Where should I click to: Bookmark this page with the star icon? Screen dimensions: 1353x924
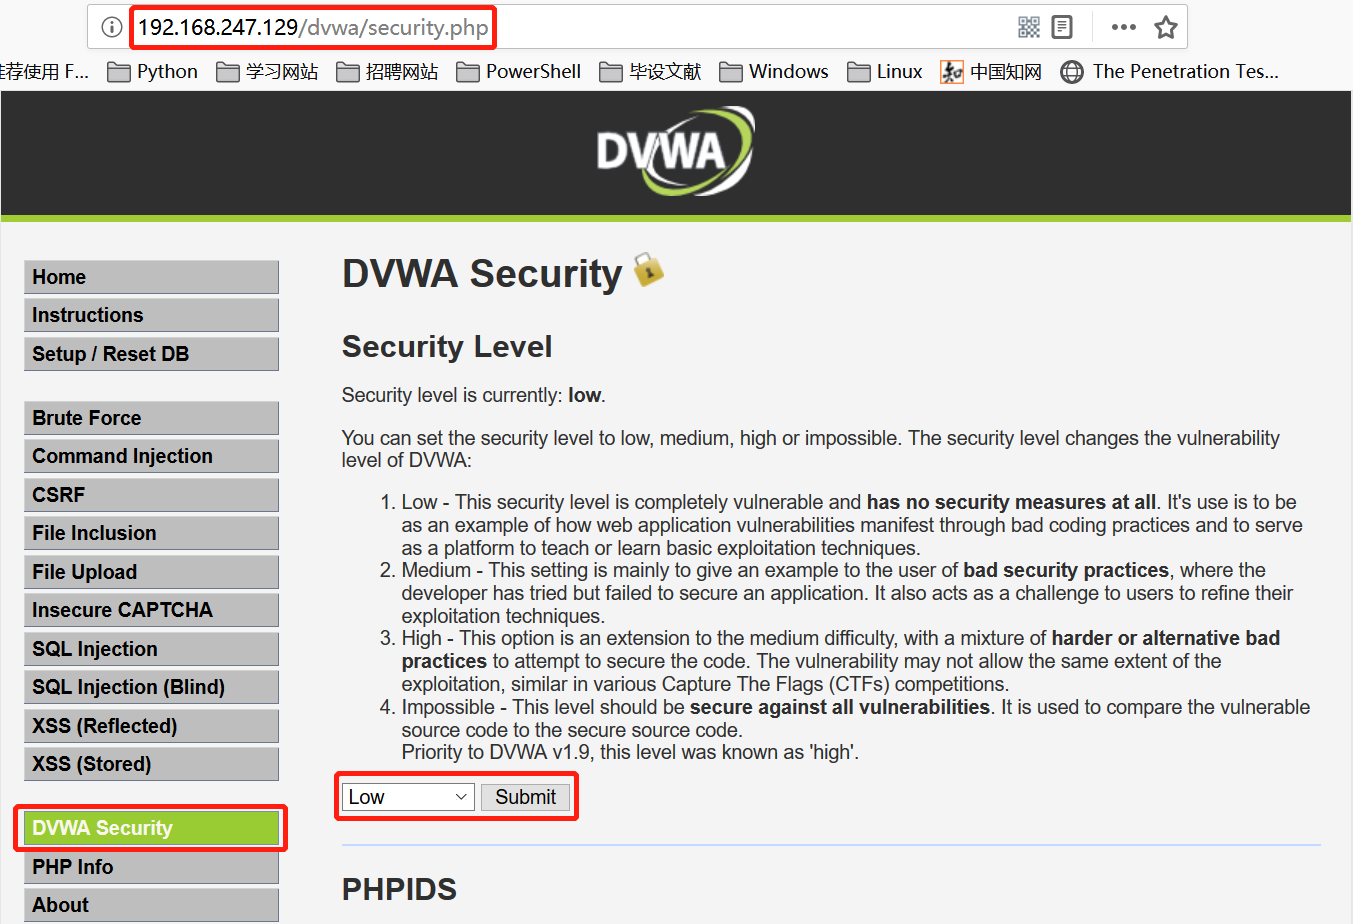[1166, 27]
